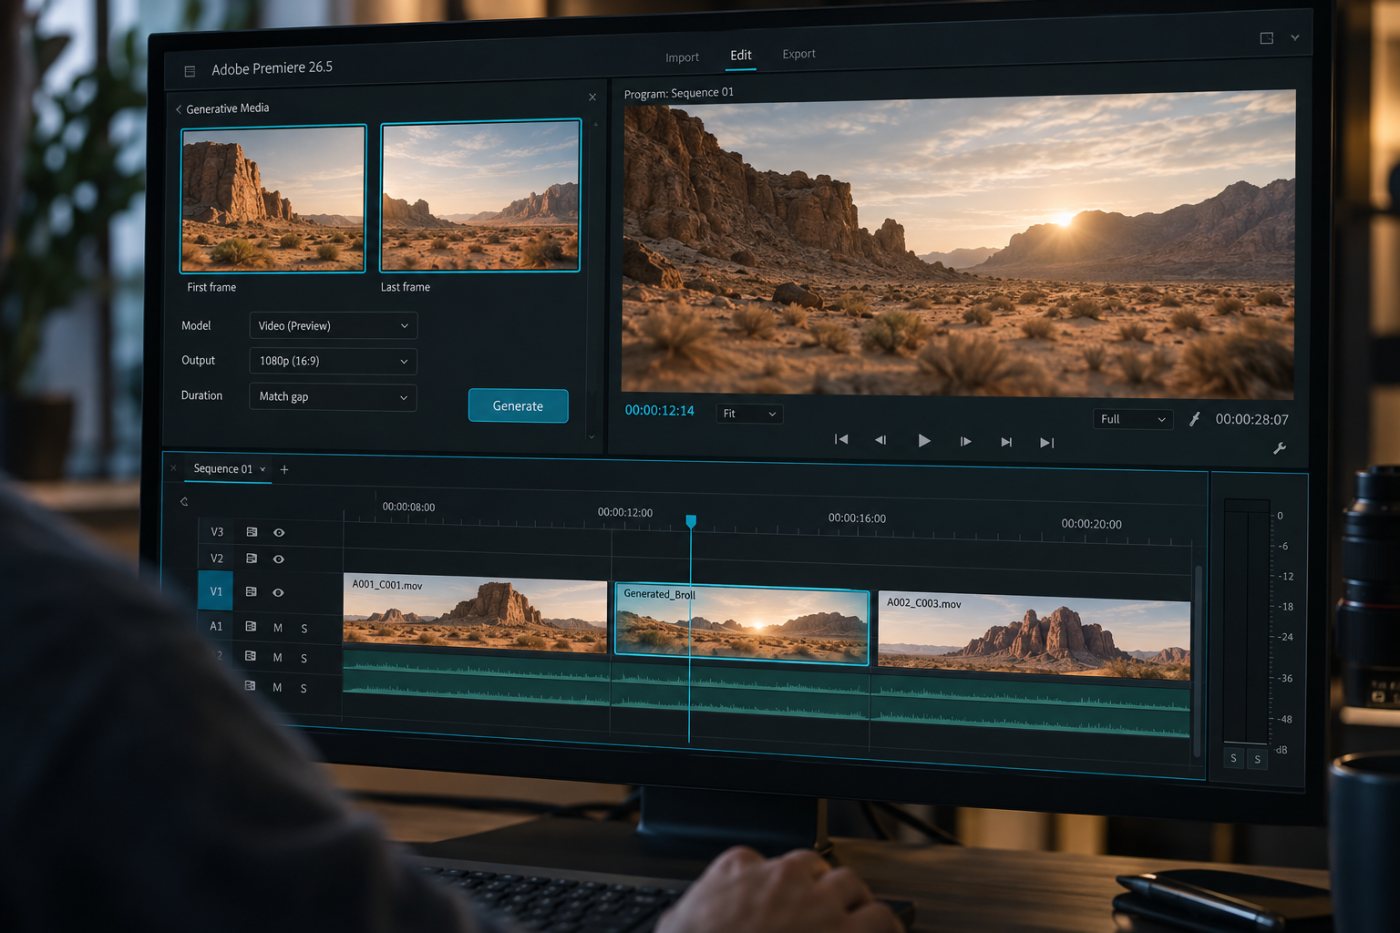Click the right S button under the audio meter
Viewport: 1400px width, 933px height.
[x=1257, y=759]
